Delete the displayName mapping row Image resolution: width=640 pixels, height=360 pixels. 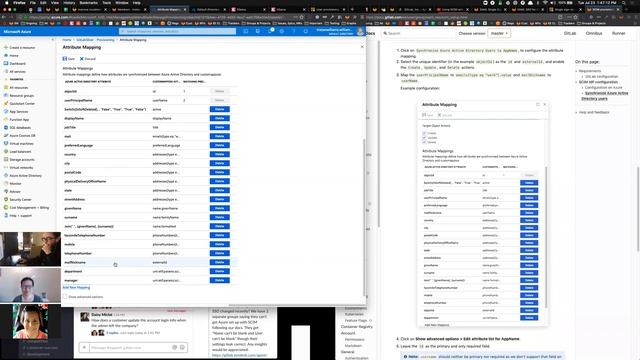click(x=220, y=118)
